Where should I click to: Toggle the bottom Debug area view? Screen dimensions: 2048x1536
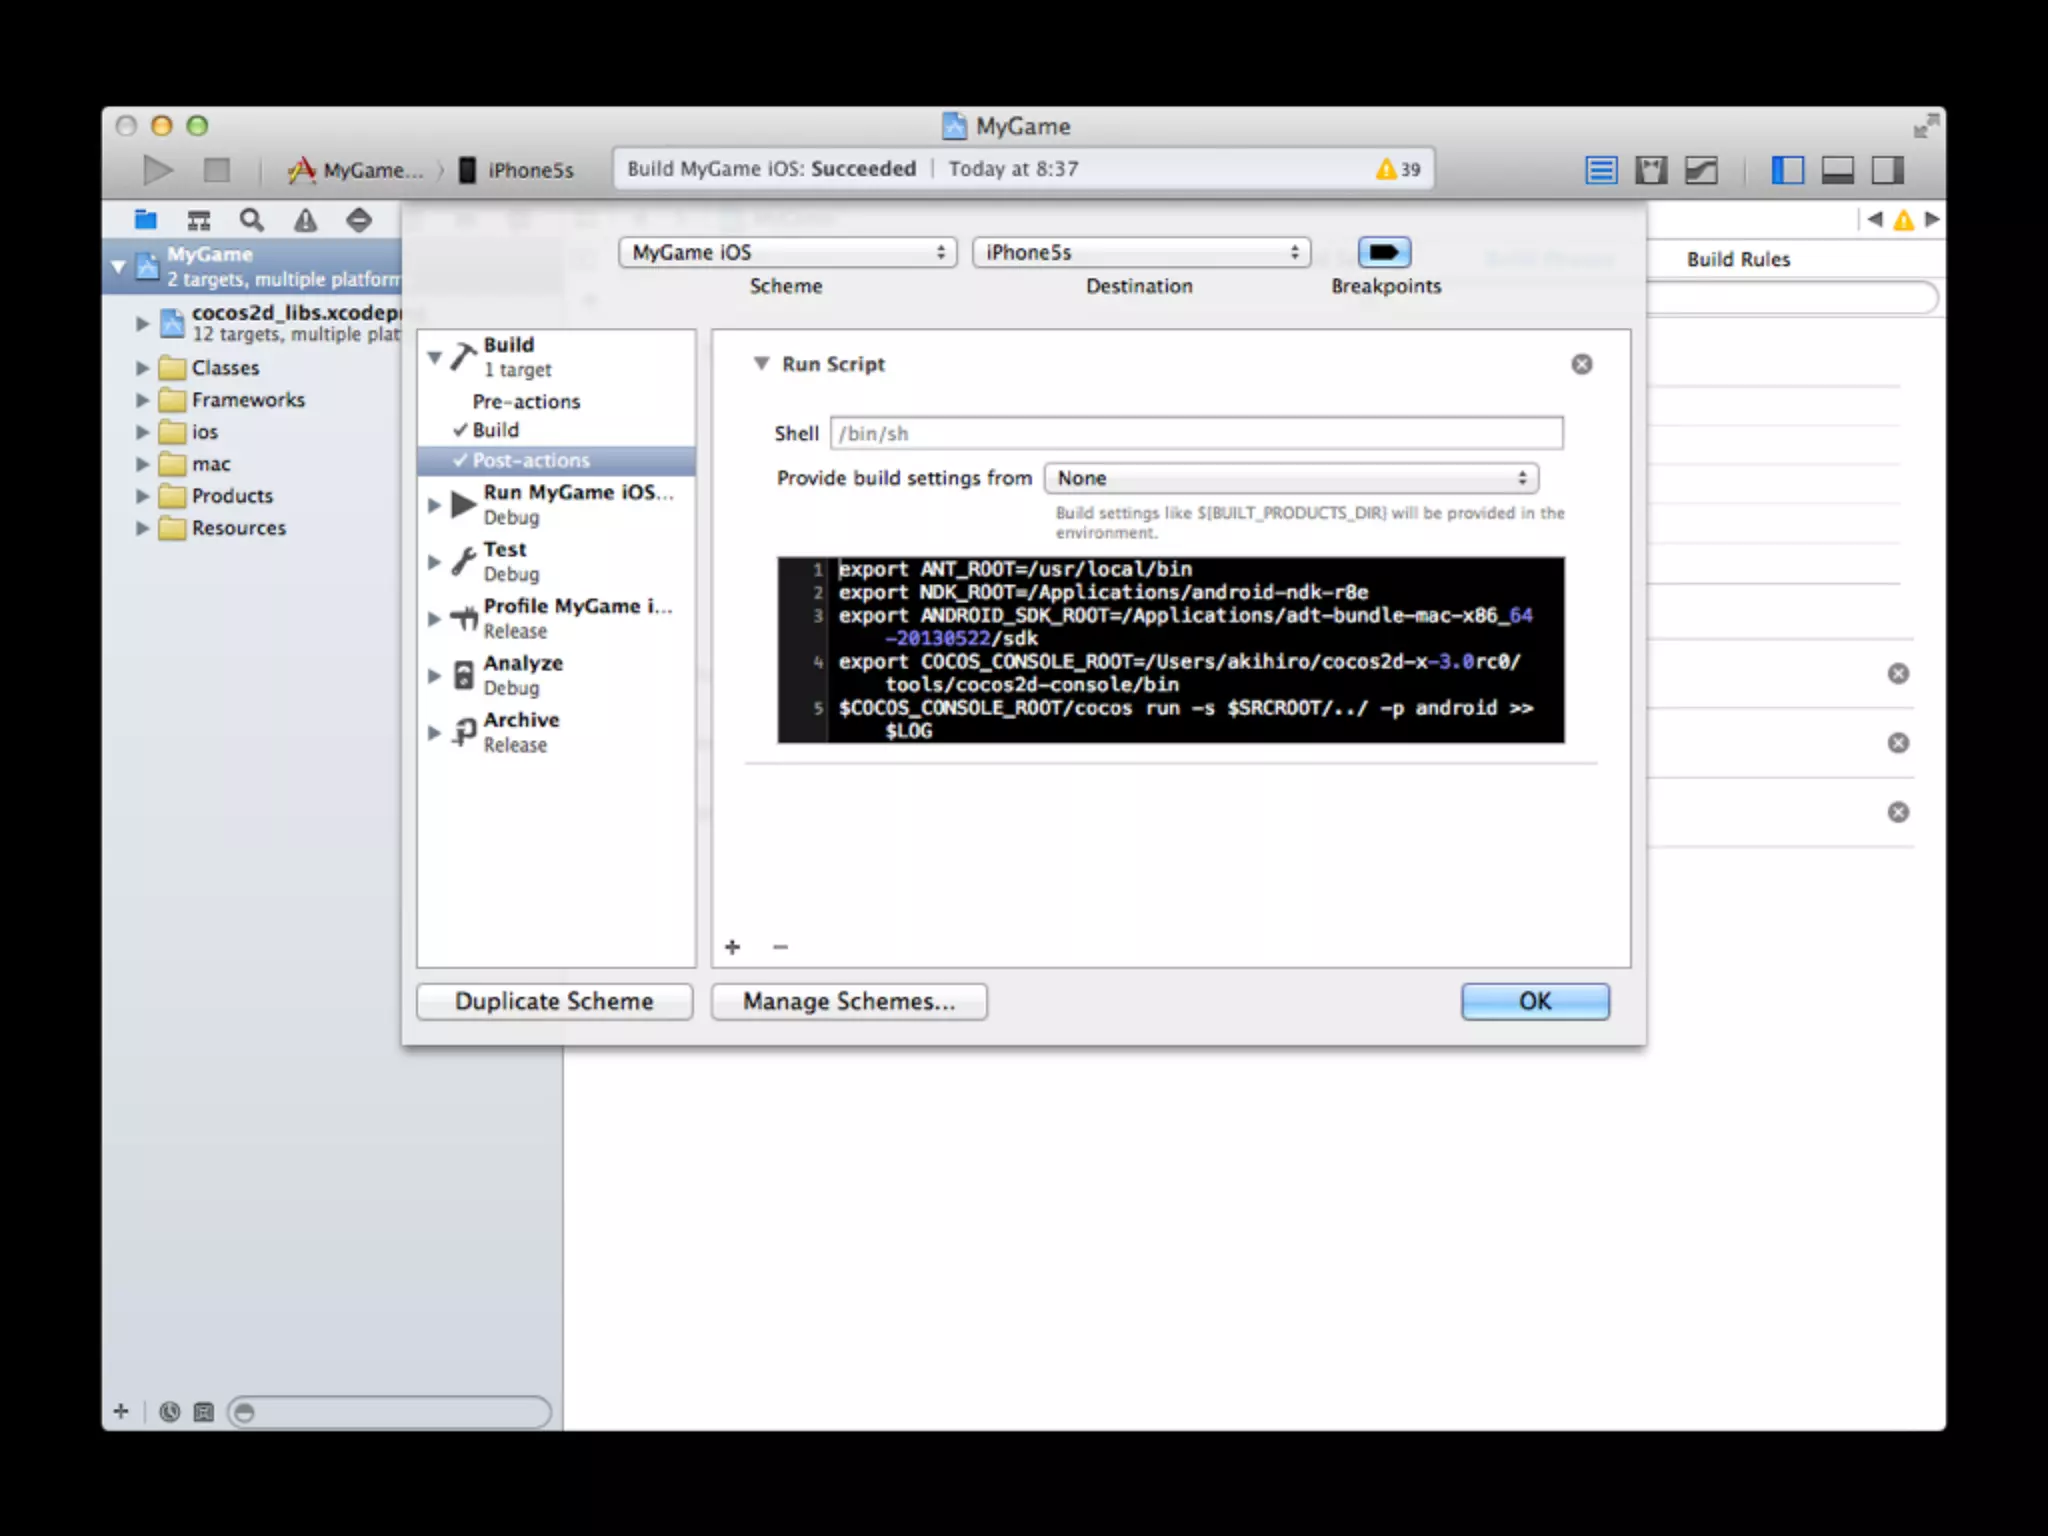(1837, 170)
